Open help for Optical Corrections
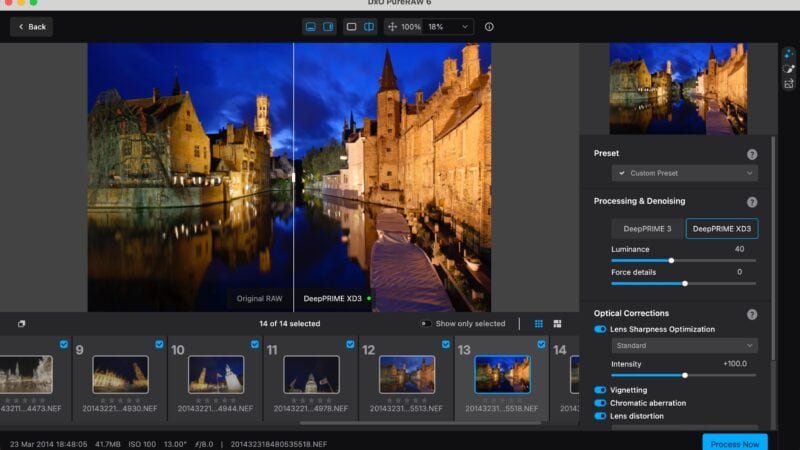The image size is (800, 450). (x=752, y=314)
